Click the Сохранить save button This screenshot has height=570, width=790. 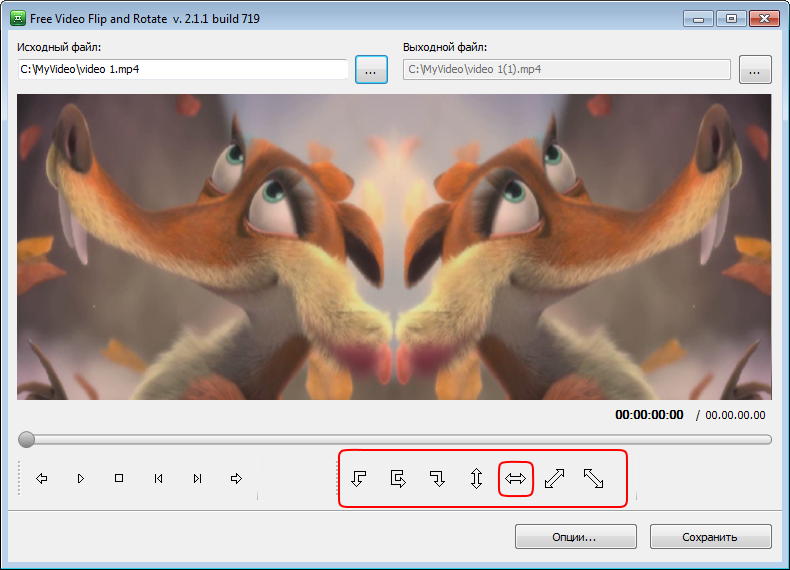coord(710,537)
